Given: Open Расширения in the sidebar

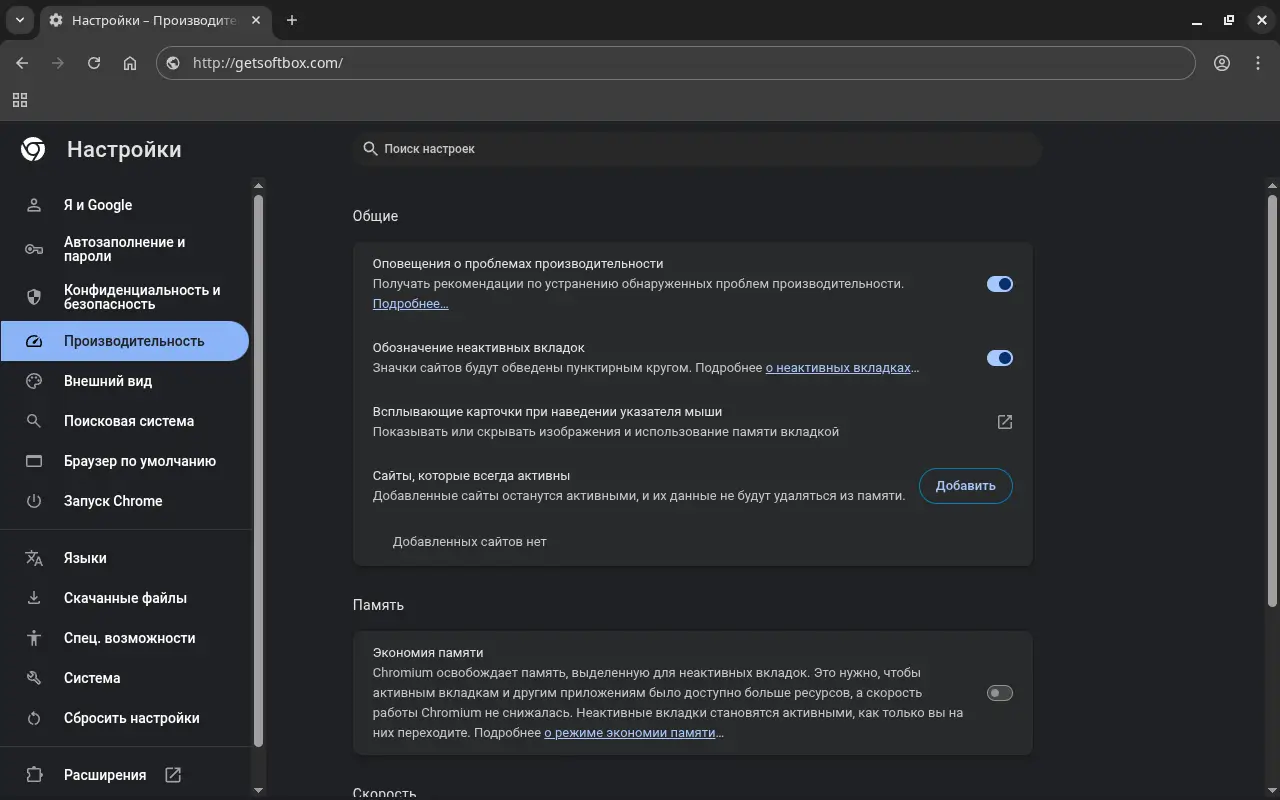Looking at the screenshot, I should [105, 775].
